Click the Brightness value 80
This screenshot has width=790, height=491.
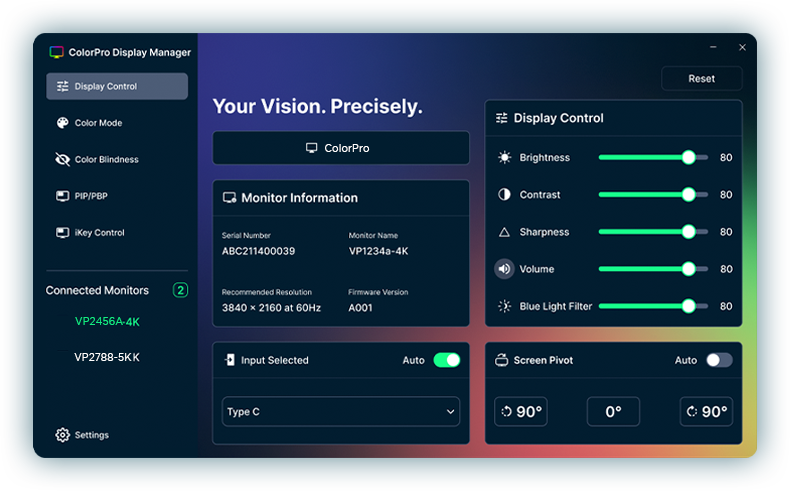click(x=726, y=158)
